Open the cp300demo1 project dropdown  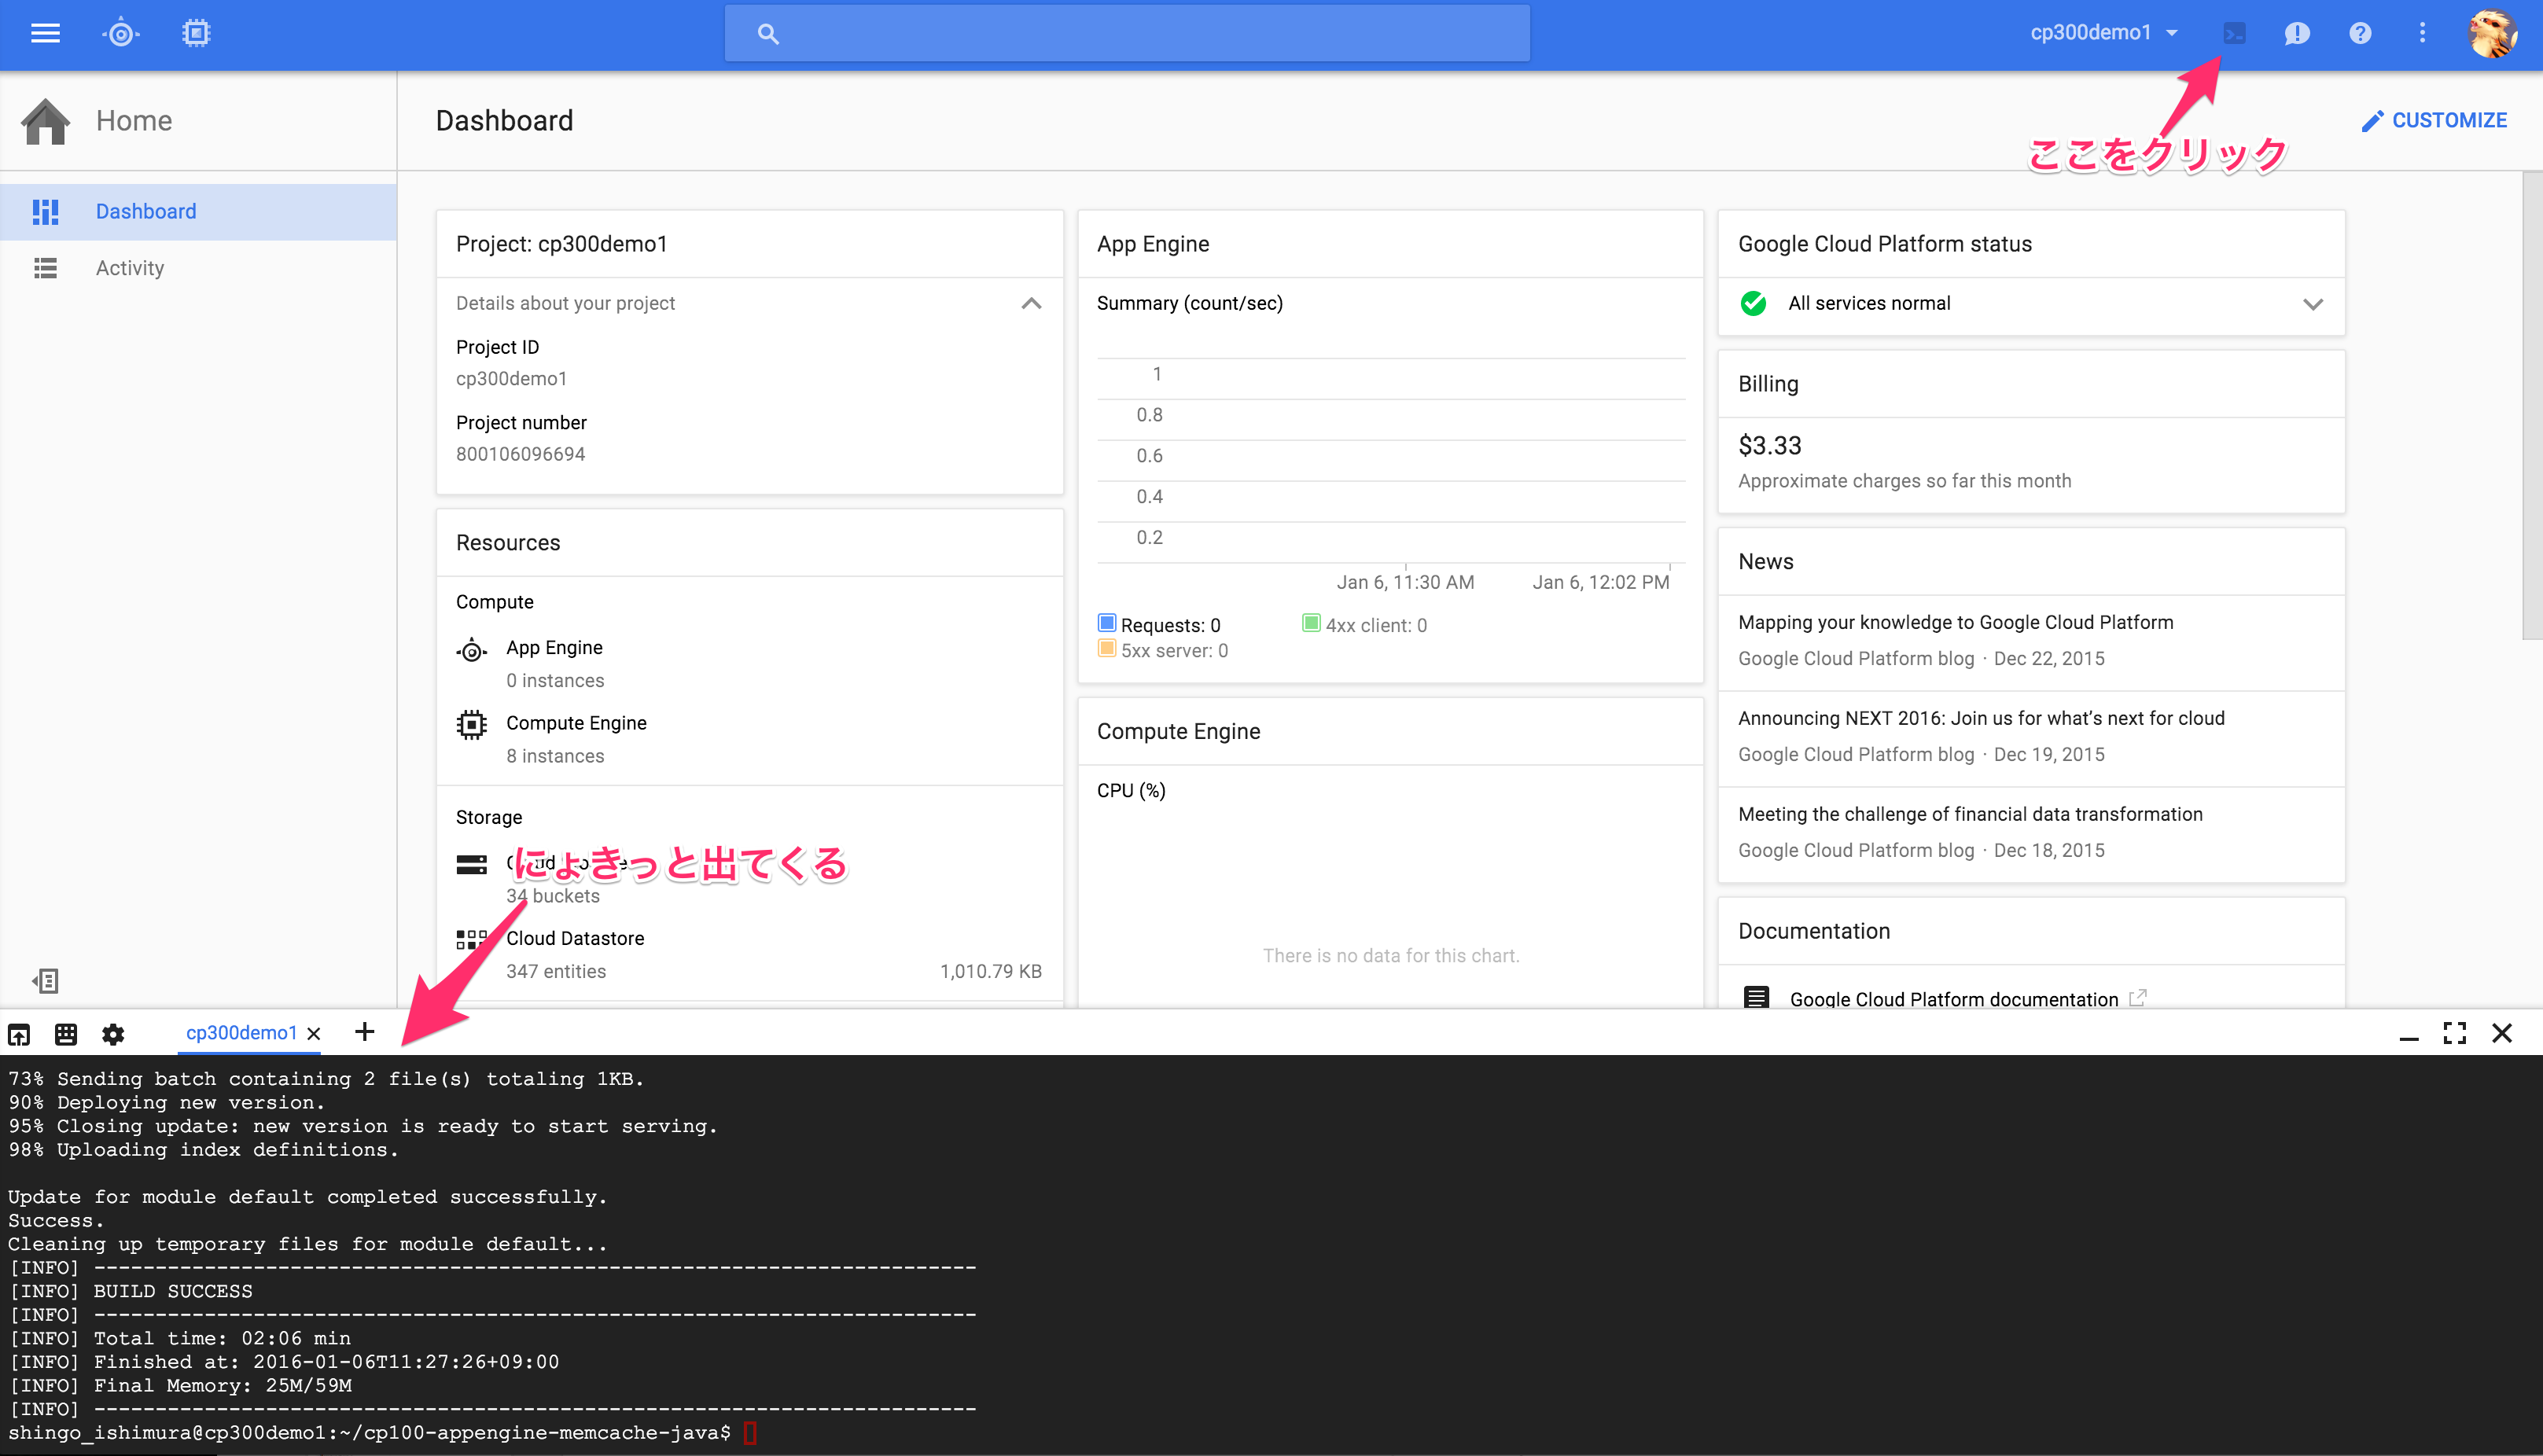pyautogui.click(x=2104, y=33)
